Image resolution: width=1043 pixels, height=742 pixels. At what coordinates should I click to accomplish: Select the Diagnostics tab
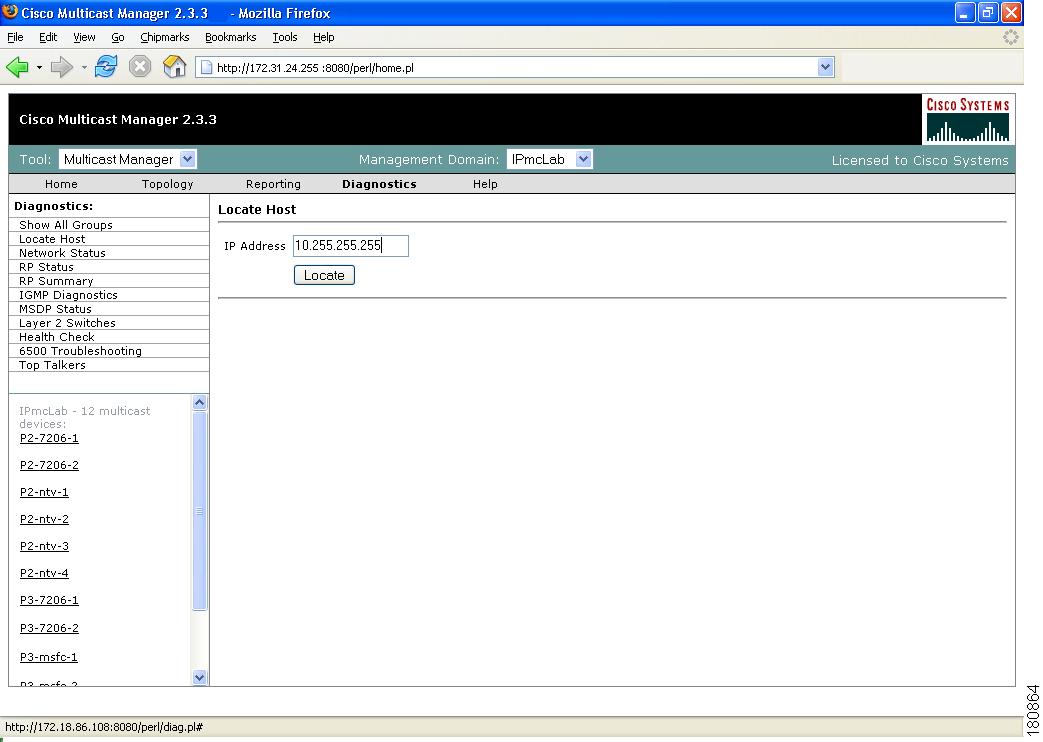point(379,184)
